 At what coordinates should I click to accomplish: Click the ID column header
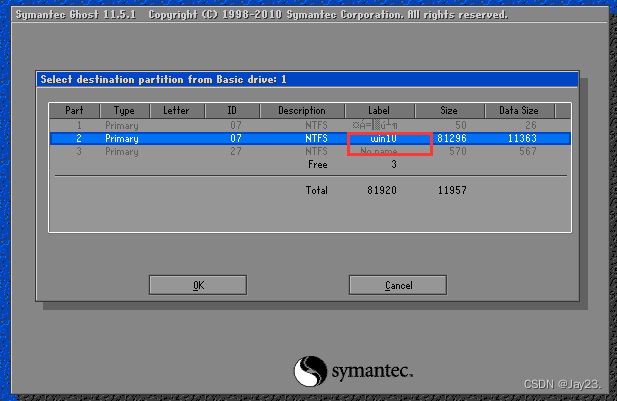click(x=232, y=111)
